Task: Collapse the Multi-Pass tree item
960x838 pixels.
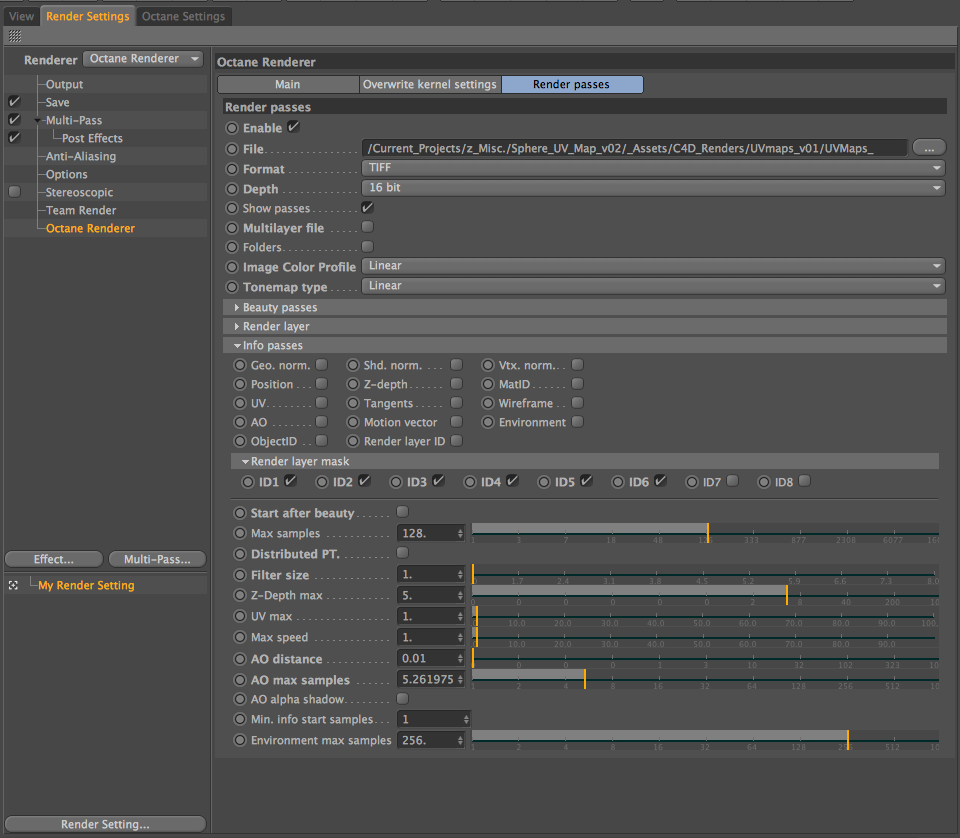Action: (x=38, y=121)
